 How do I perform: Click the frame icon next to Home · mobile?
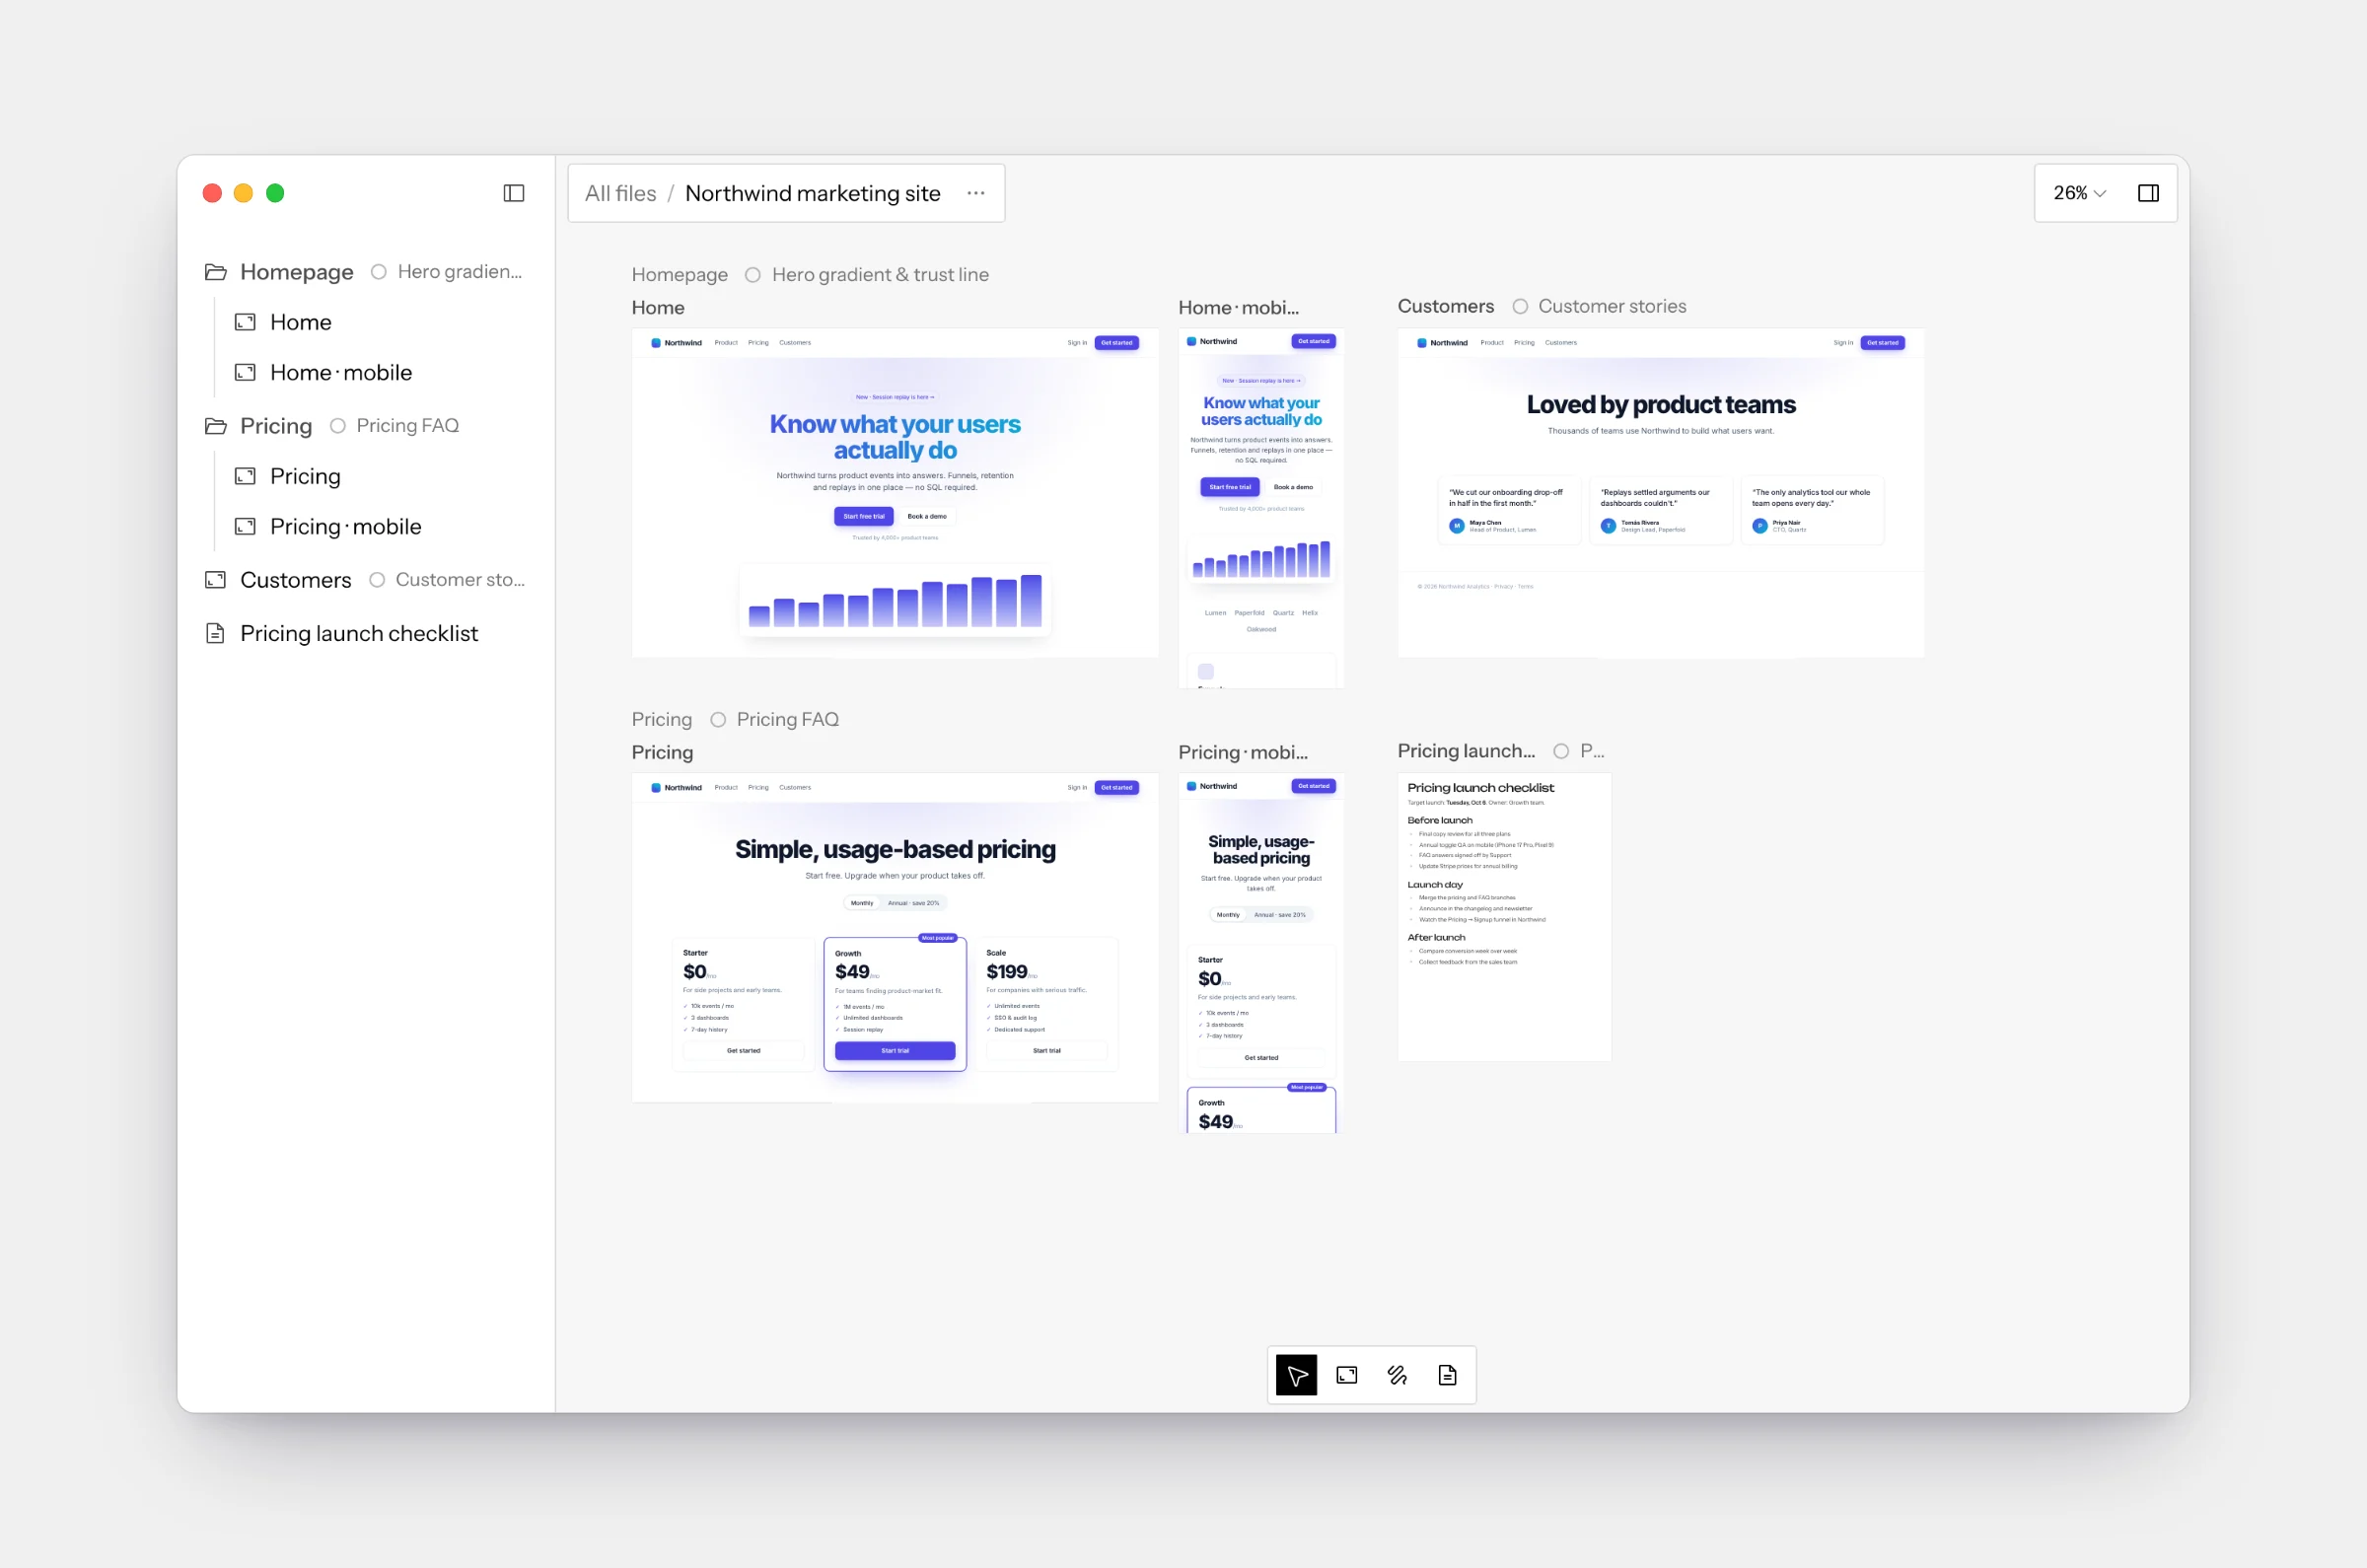245,372
